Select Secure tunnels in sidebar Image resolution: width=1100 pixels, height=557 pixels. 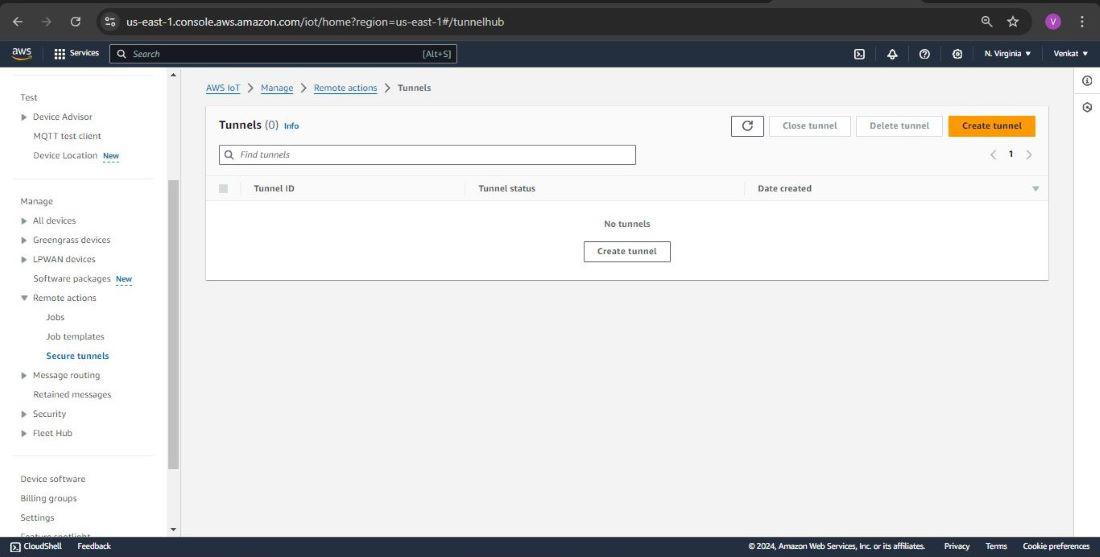(x=78, y=356)
